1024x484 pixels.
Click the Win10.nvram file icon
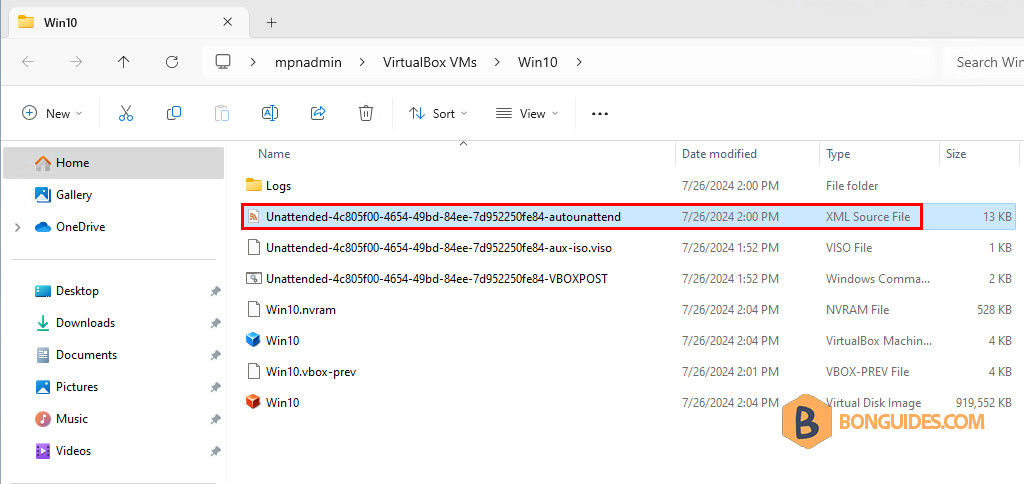[253, 310]
